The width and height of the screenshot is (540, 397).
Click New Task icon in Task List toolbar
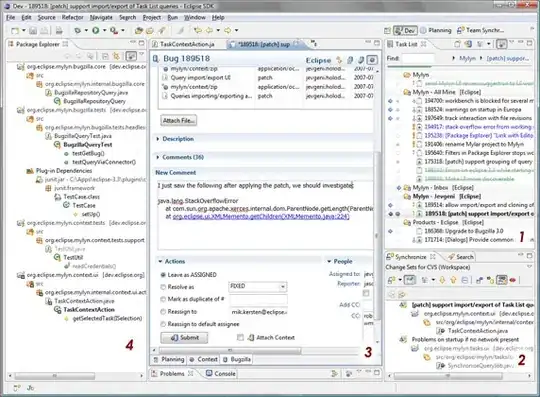click(457, 44)
